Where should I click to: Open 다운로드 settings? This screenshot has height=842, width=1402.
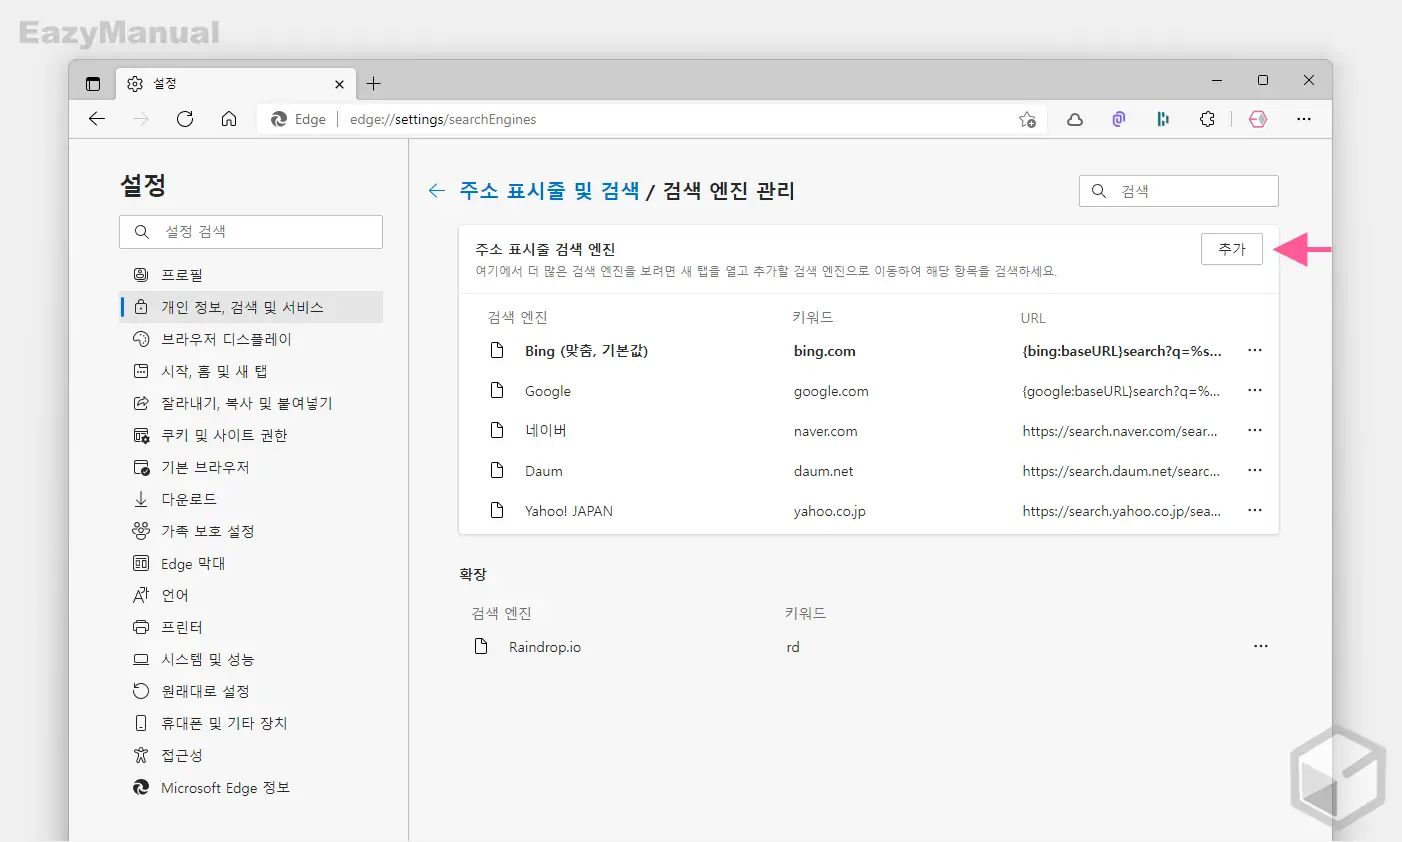[251, 499]
